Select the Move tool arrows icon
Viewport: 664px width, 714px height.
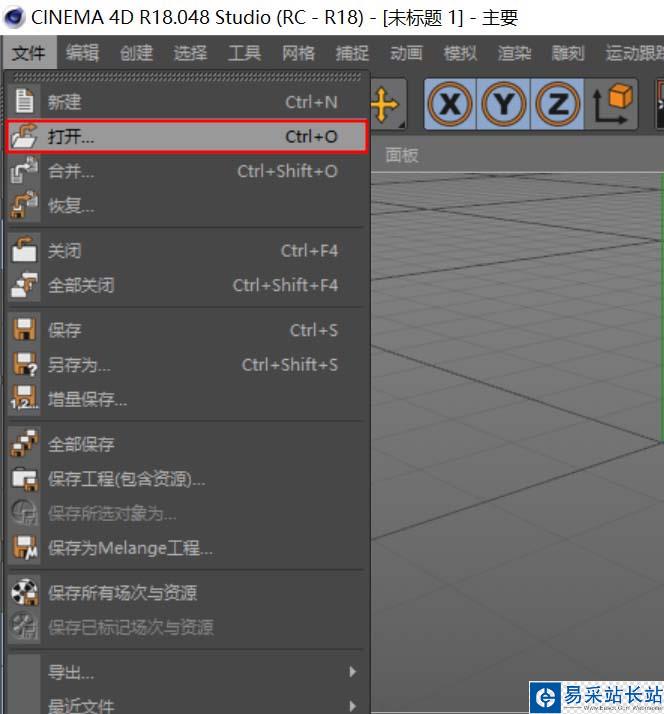385,105
